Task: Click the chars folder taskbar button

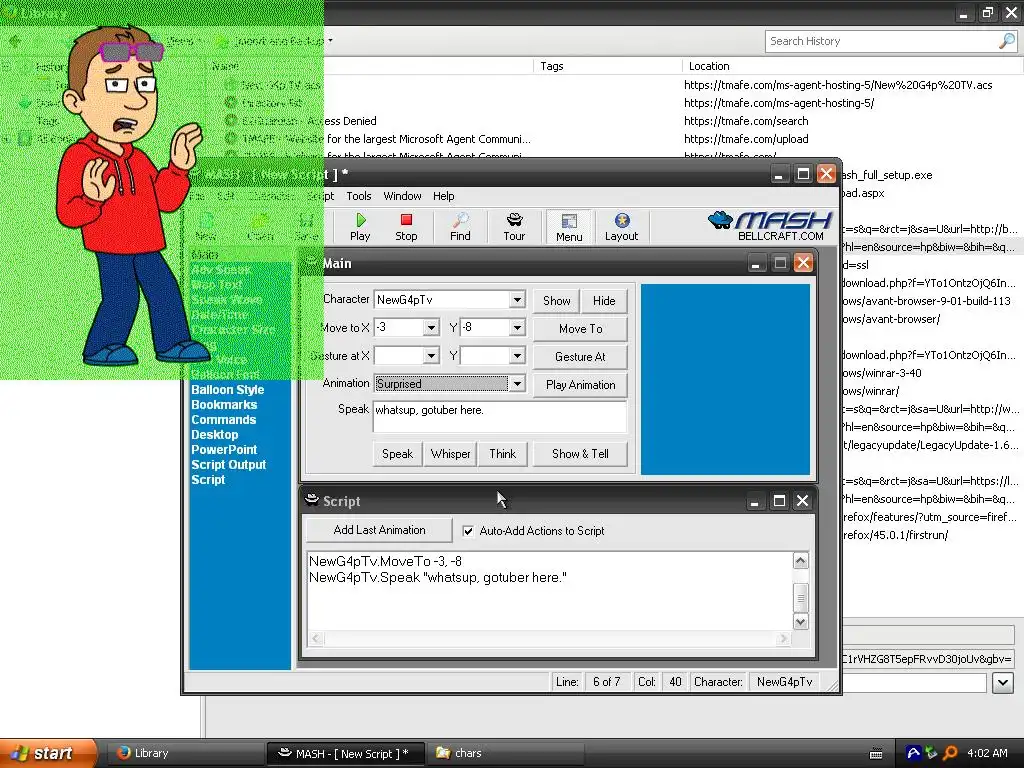Action: point(503,753)
